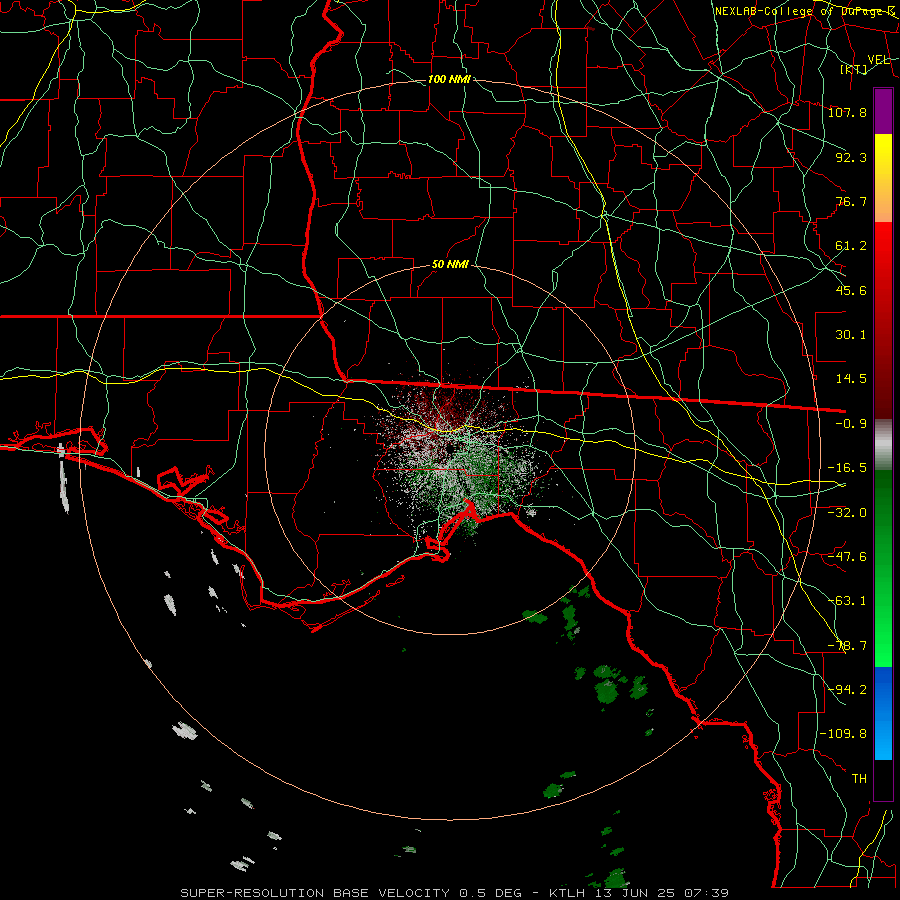The image size is (900, 900).
Task: Select the -63.1 scale value
Action: point(847,600)
